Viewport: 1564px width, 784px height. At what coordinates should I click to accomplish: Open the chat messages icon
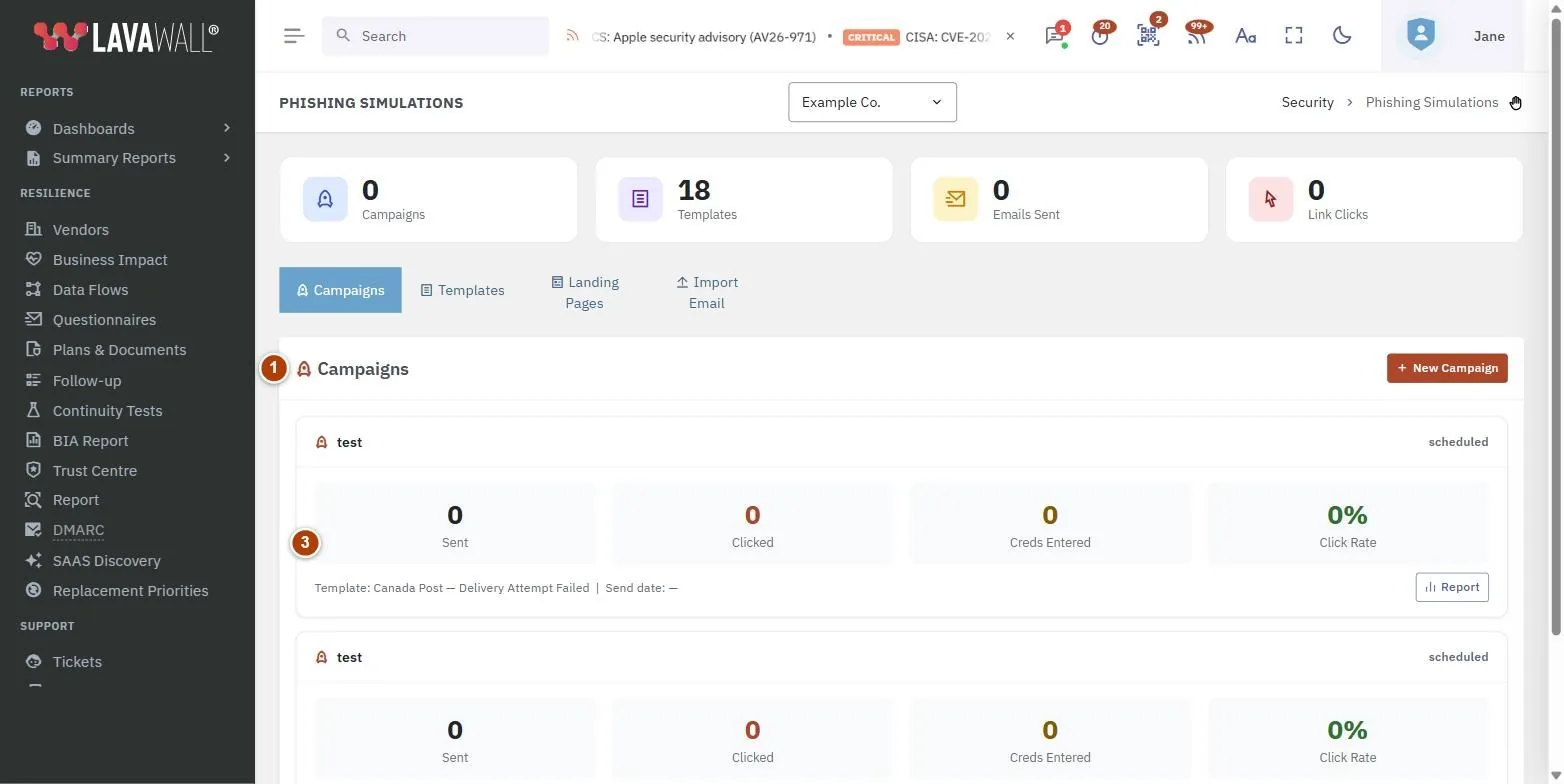(1054, 36)
